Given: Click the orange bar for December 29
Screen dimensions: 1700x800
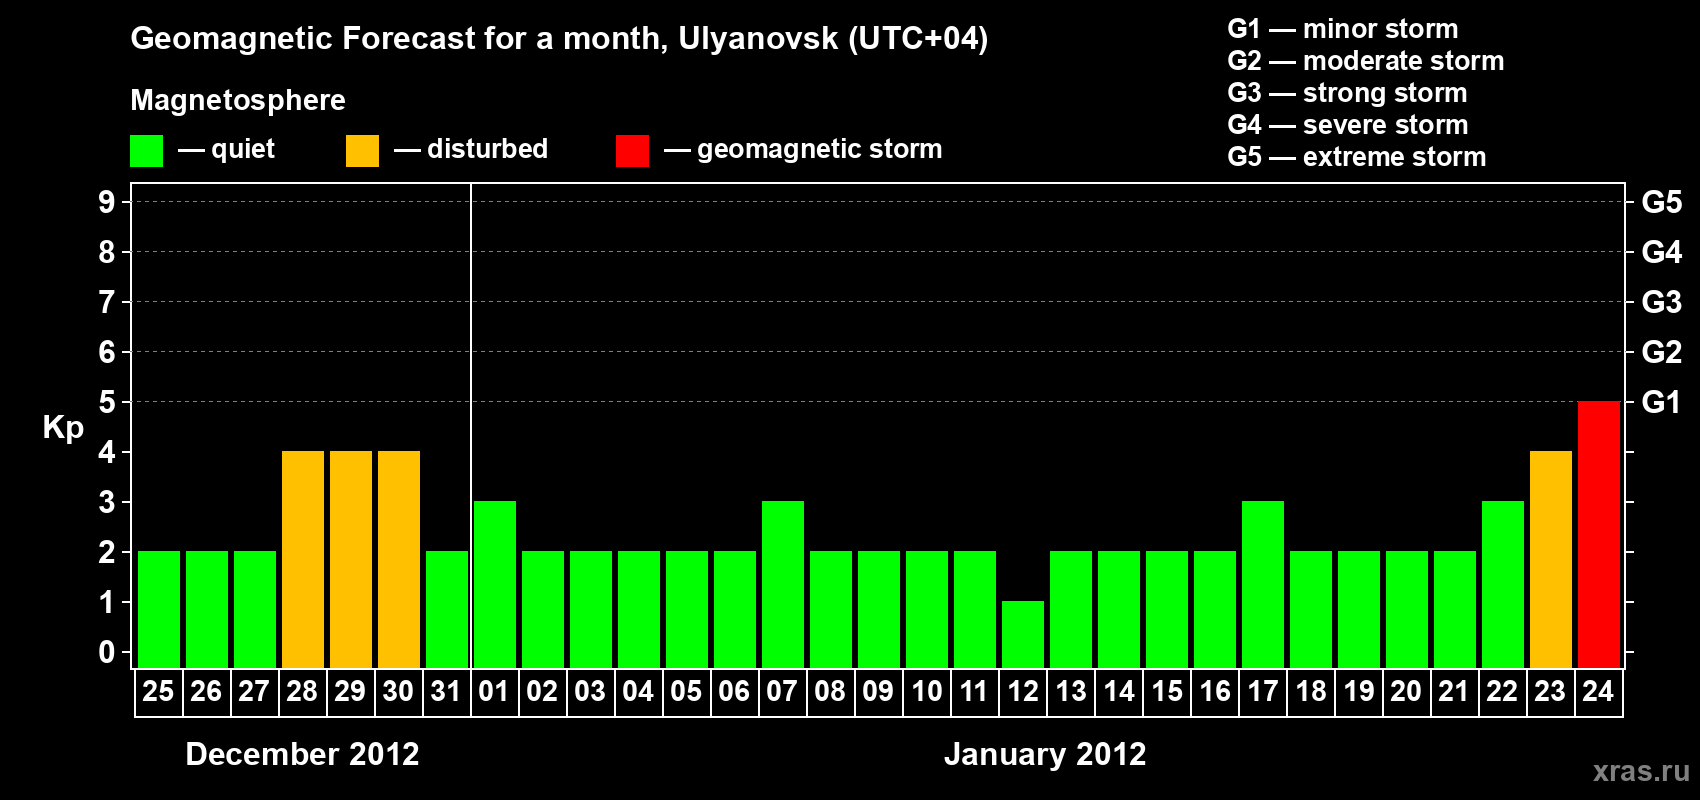Looking at the screenshot, I should click(350, 559).
